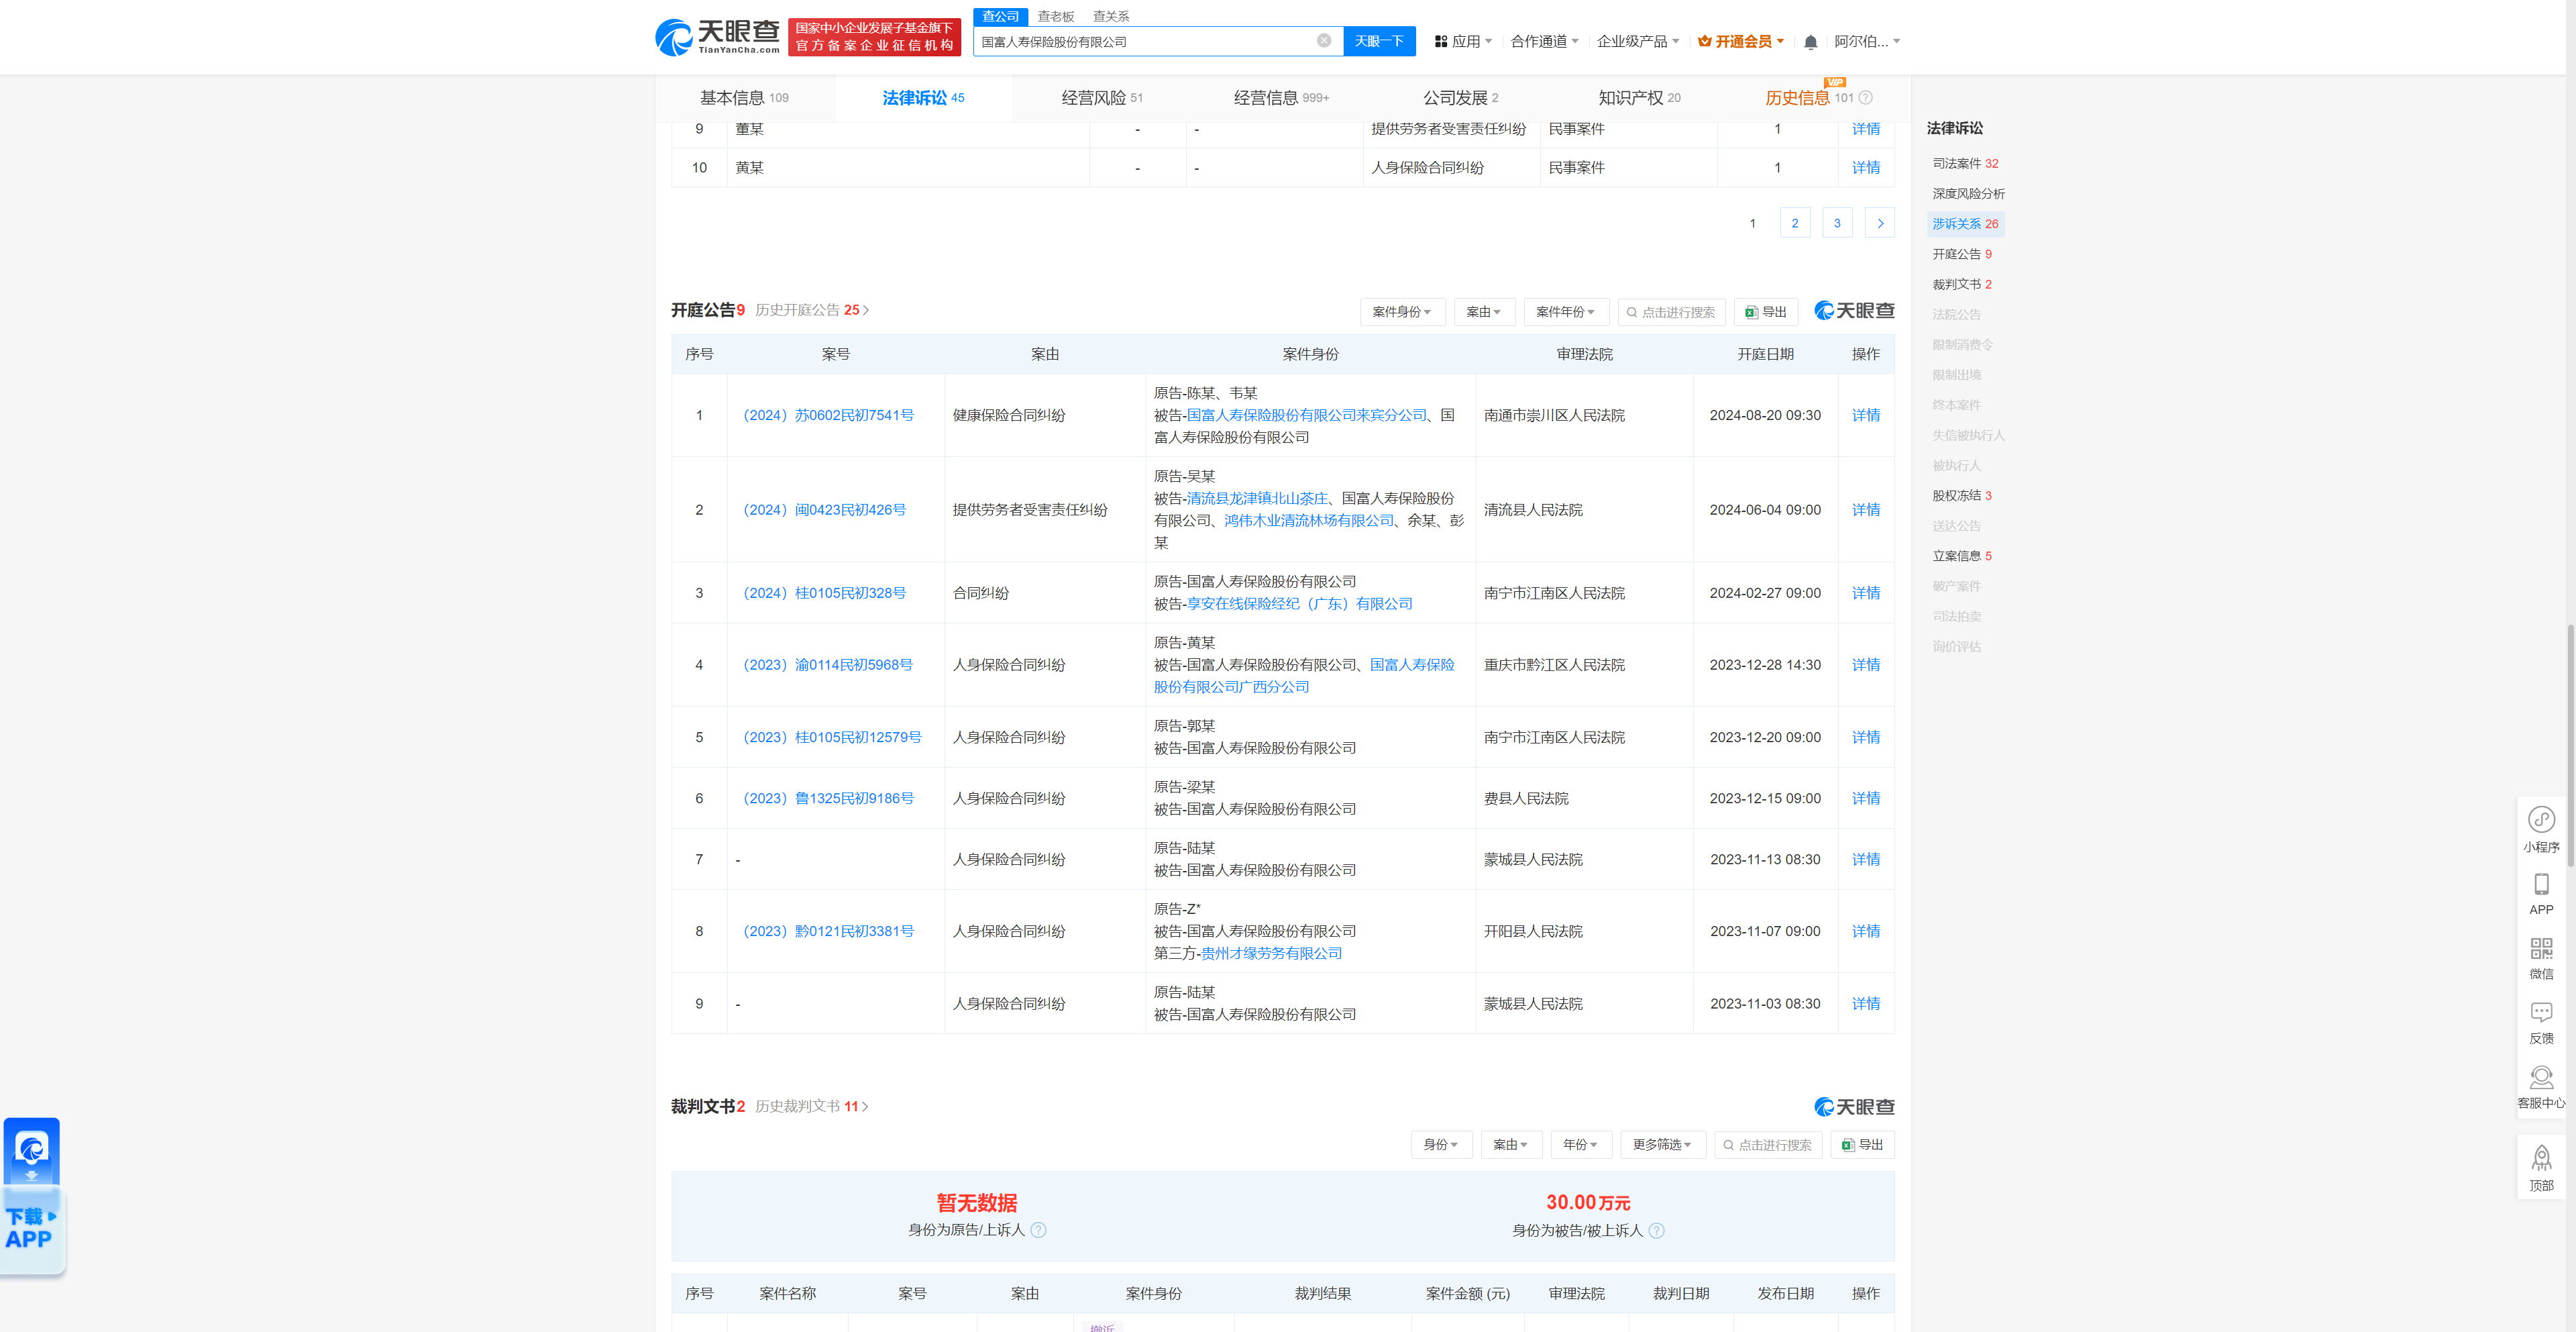The width and height of the screenshot is (2576, 1332).
Task: Open the 阿尔伯... user account menu
Action: [x=1867, y=41]
